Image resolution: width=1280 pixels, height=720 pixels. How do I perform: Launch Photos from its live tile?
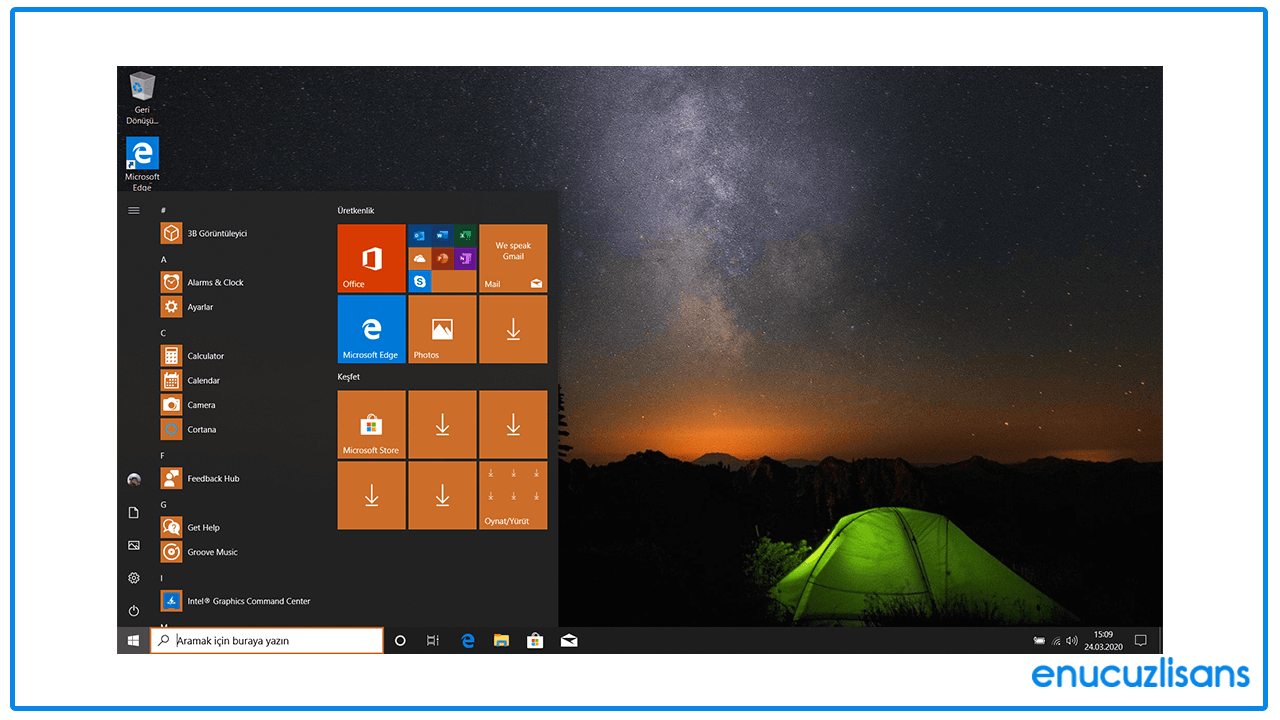point(442,329)
